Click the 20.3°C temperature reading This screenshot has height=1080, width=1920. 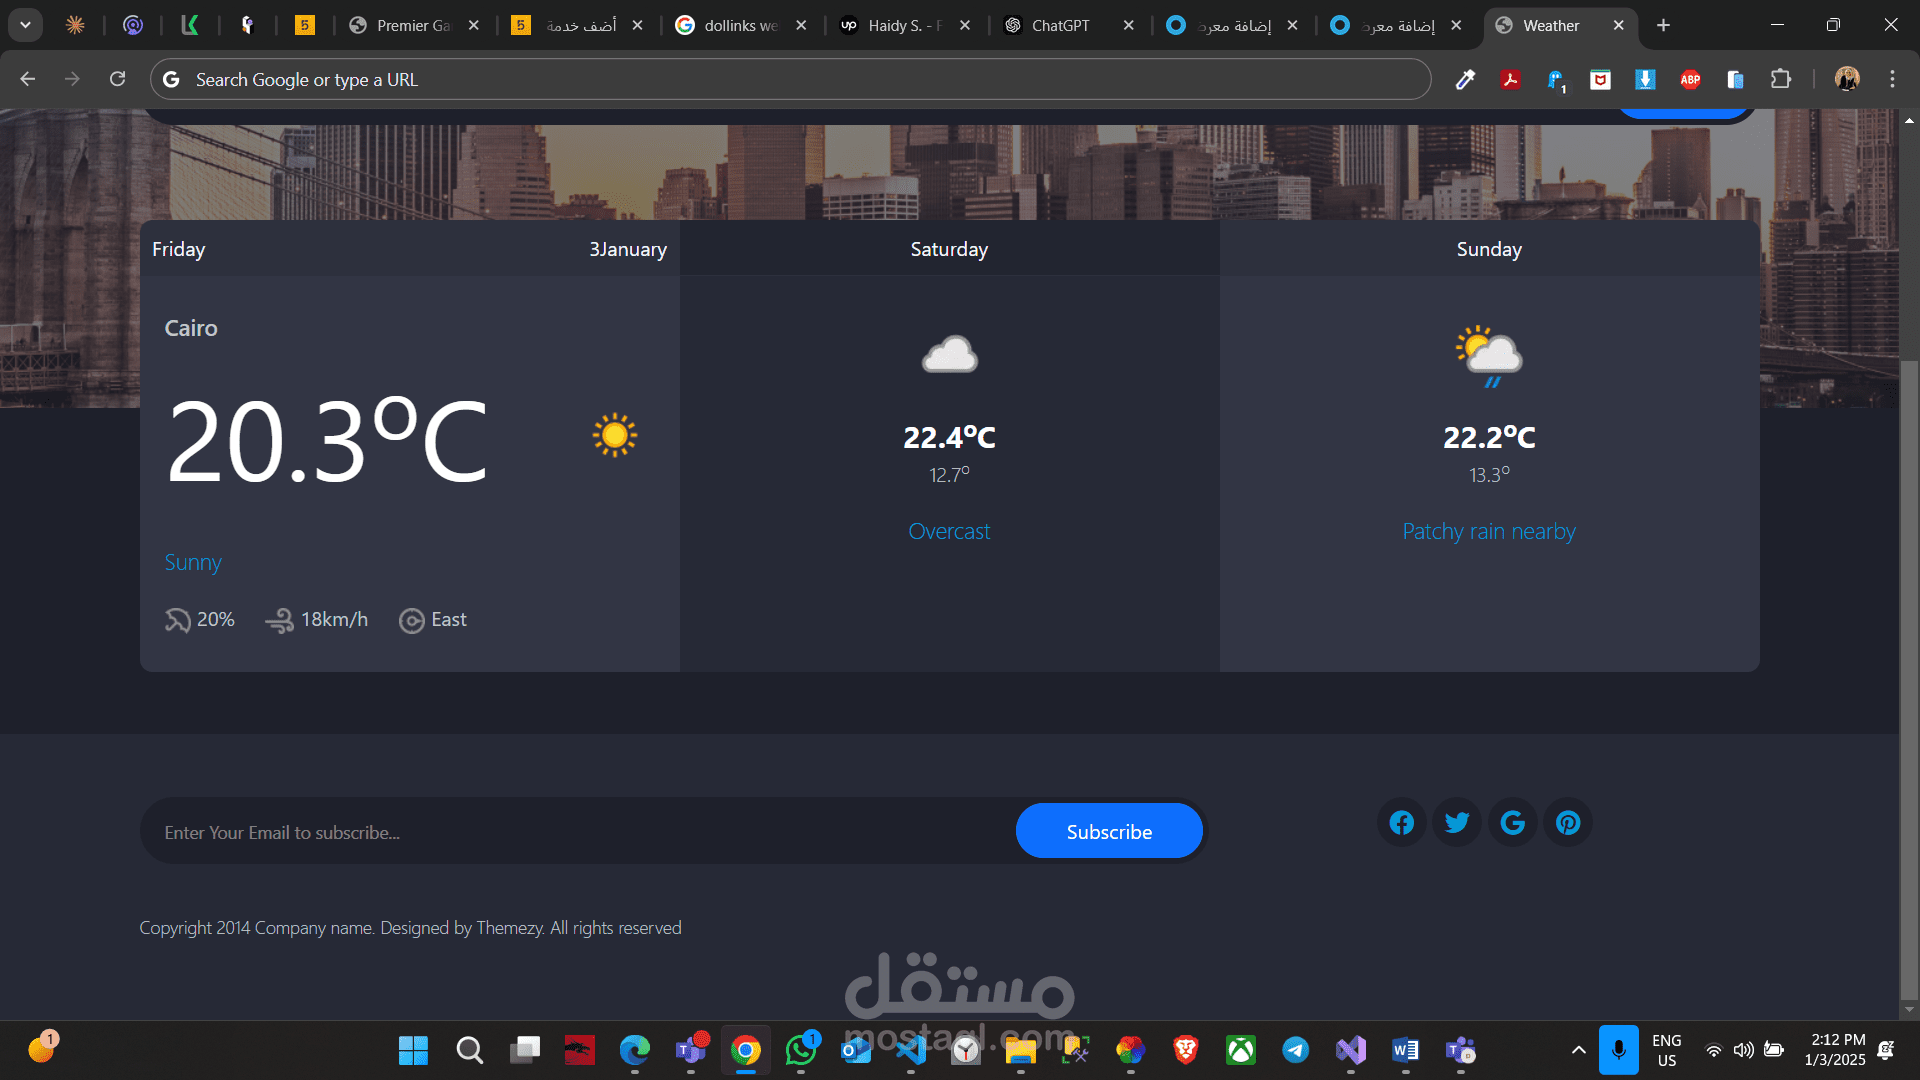pos(327,441)
